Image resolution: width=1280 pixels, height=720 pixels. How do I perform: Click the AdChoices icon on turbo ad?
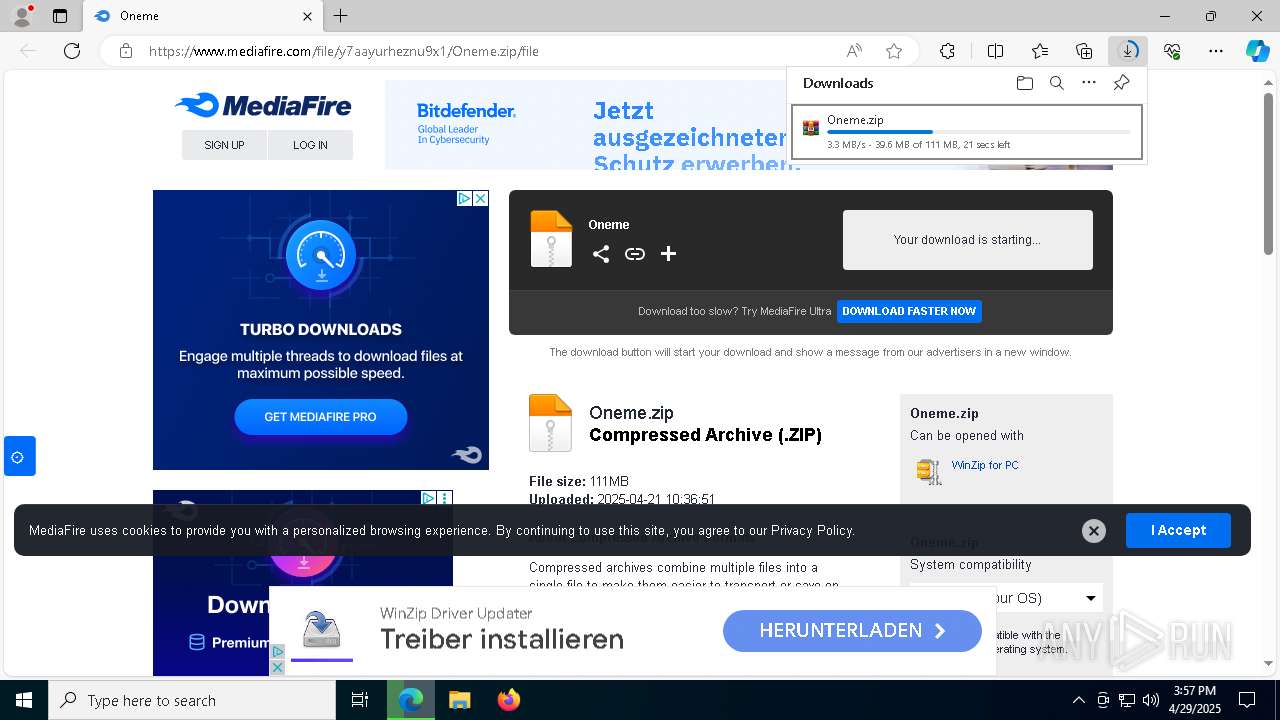[464, 199]
